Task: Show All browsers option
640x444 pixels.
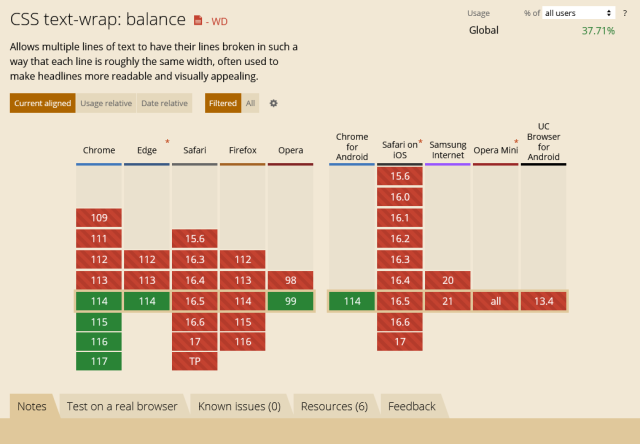Action: click(x=250, y=103)
